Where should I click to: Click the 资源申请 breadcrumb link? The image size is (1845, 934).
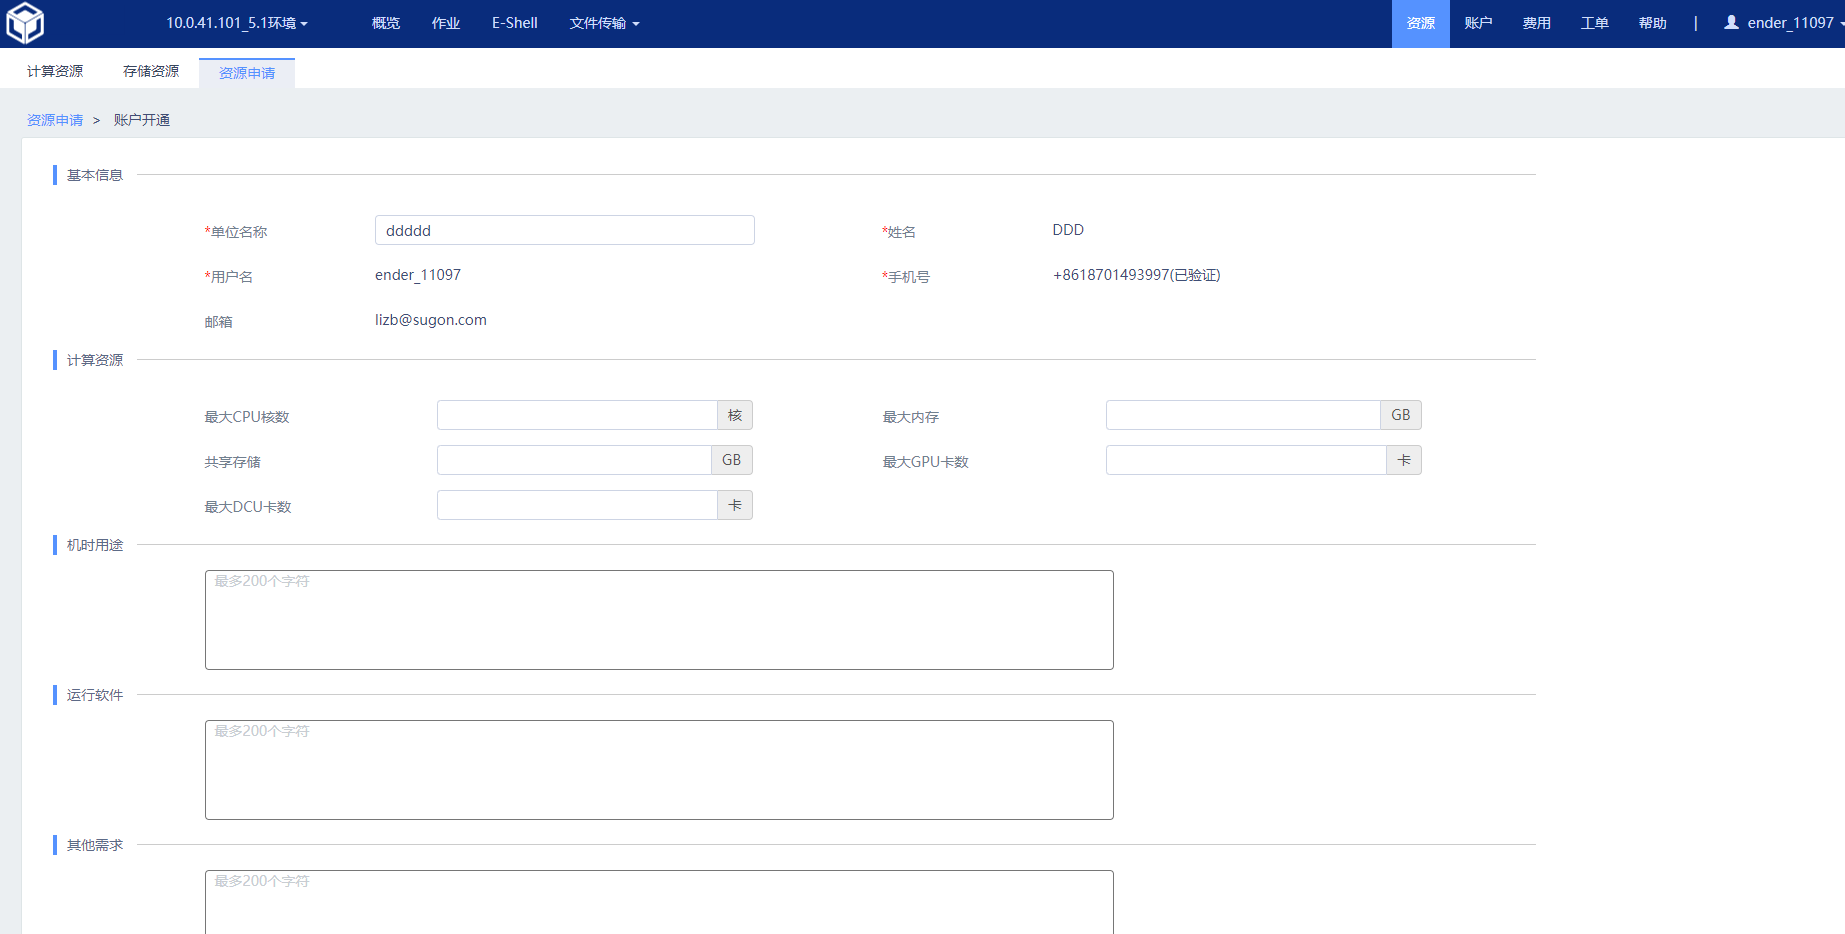[55, 120]
